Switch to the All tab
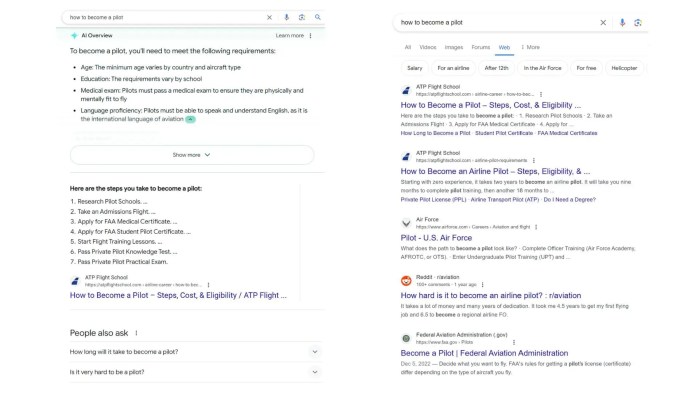This screenshot has height=393, width=700. pos(408,47)
